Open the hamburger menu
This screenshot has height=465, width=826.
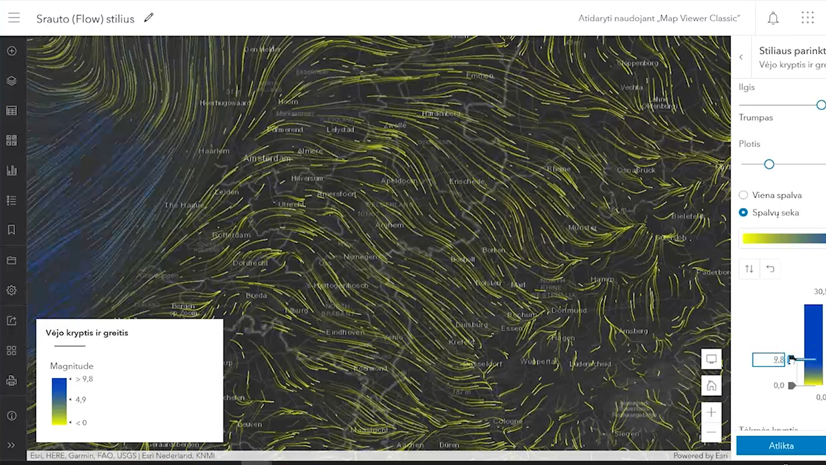[14, 18]
